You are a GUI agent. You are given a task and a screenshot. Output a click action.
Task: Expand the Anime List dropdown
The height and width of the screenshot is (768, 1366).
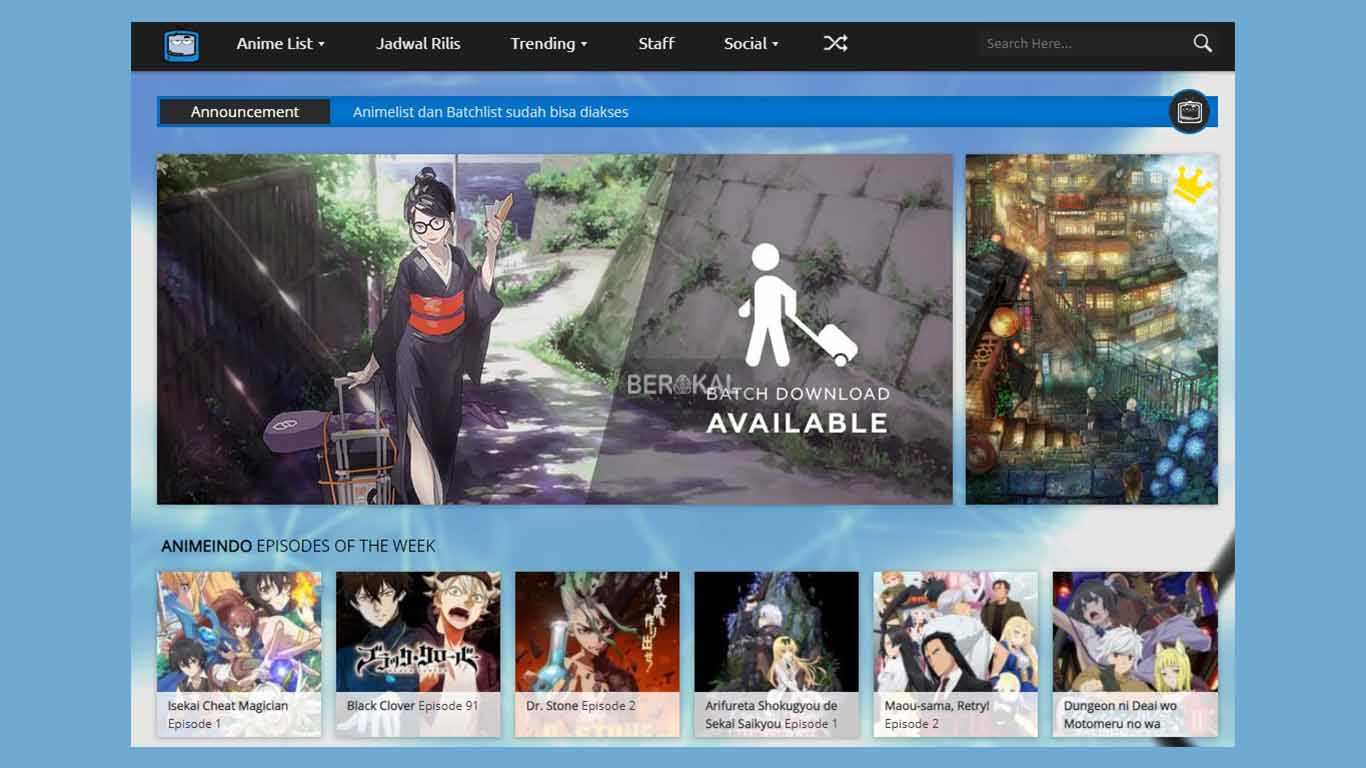pos(280,44)
